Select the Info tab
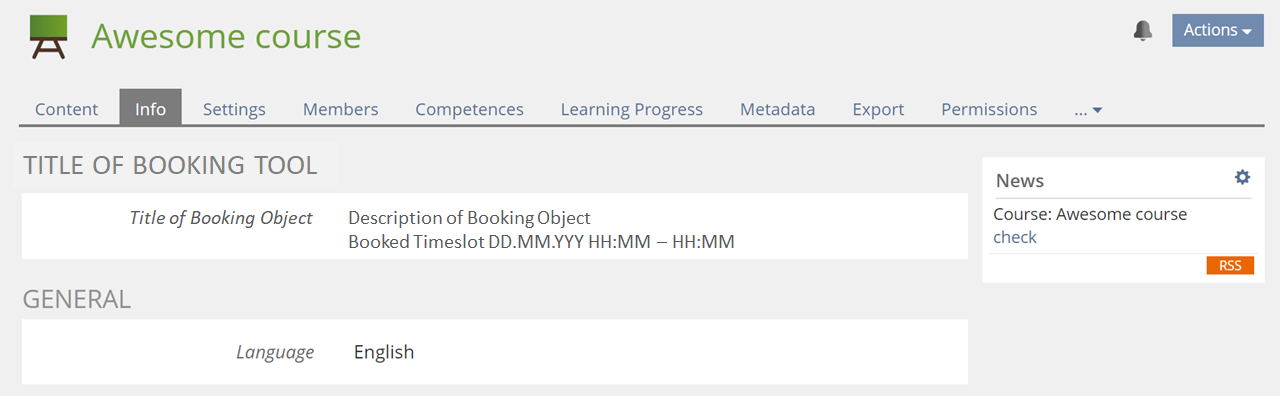The width and height of the screenshot is (1280, 396). click(x=150, y=109)
